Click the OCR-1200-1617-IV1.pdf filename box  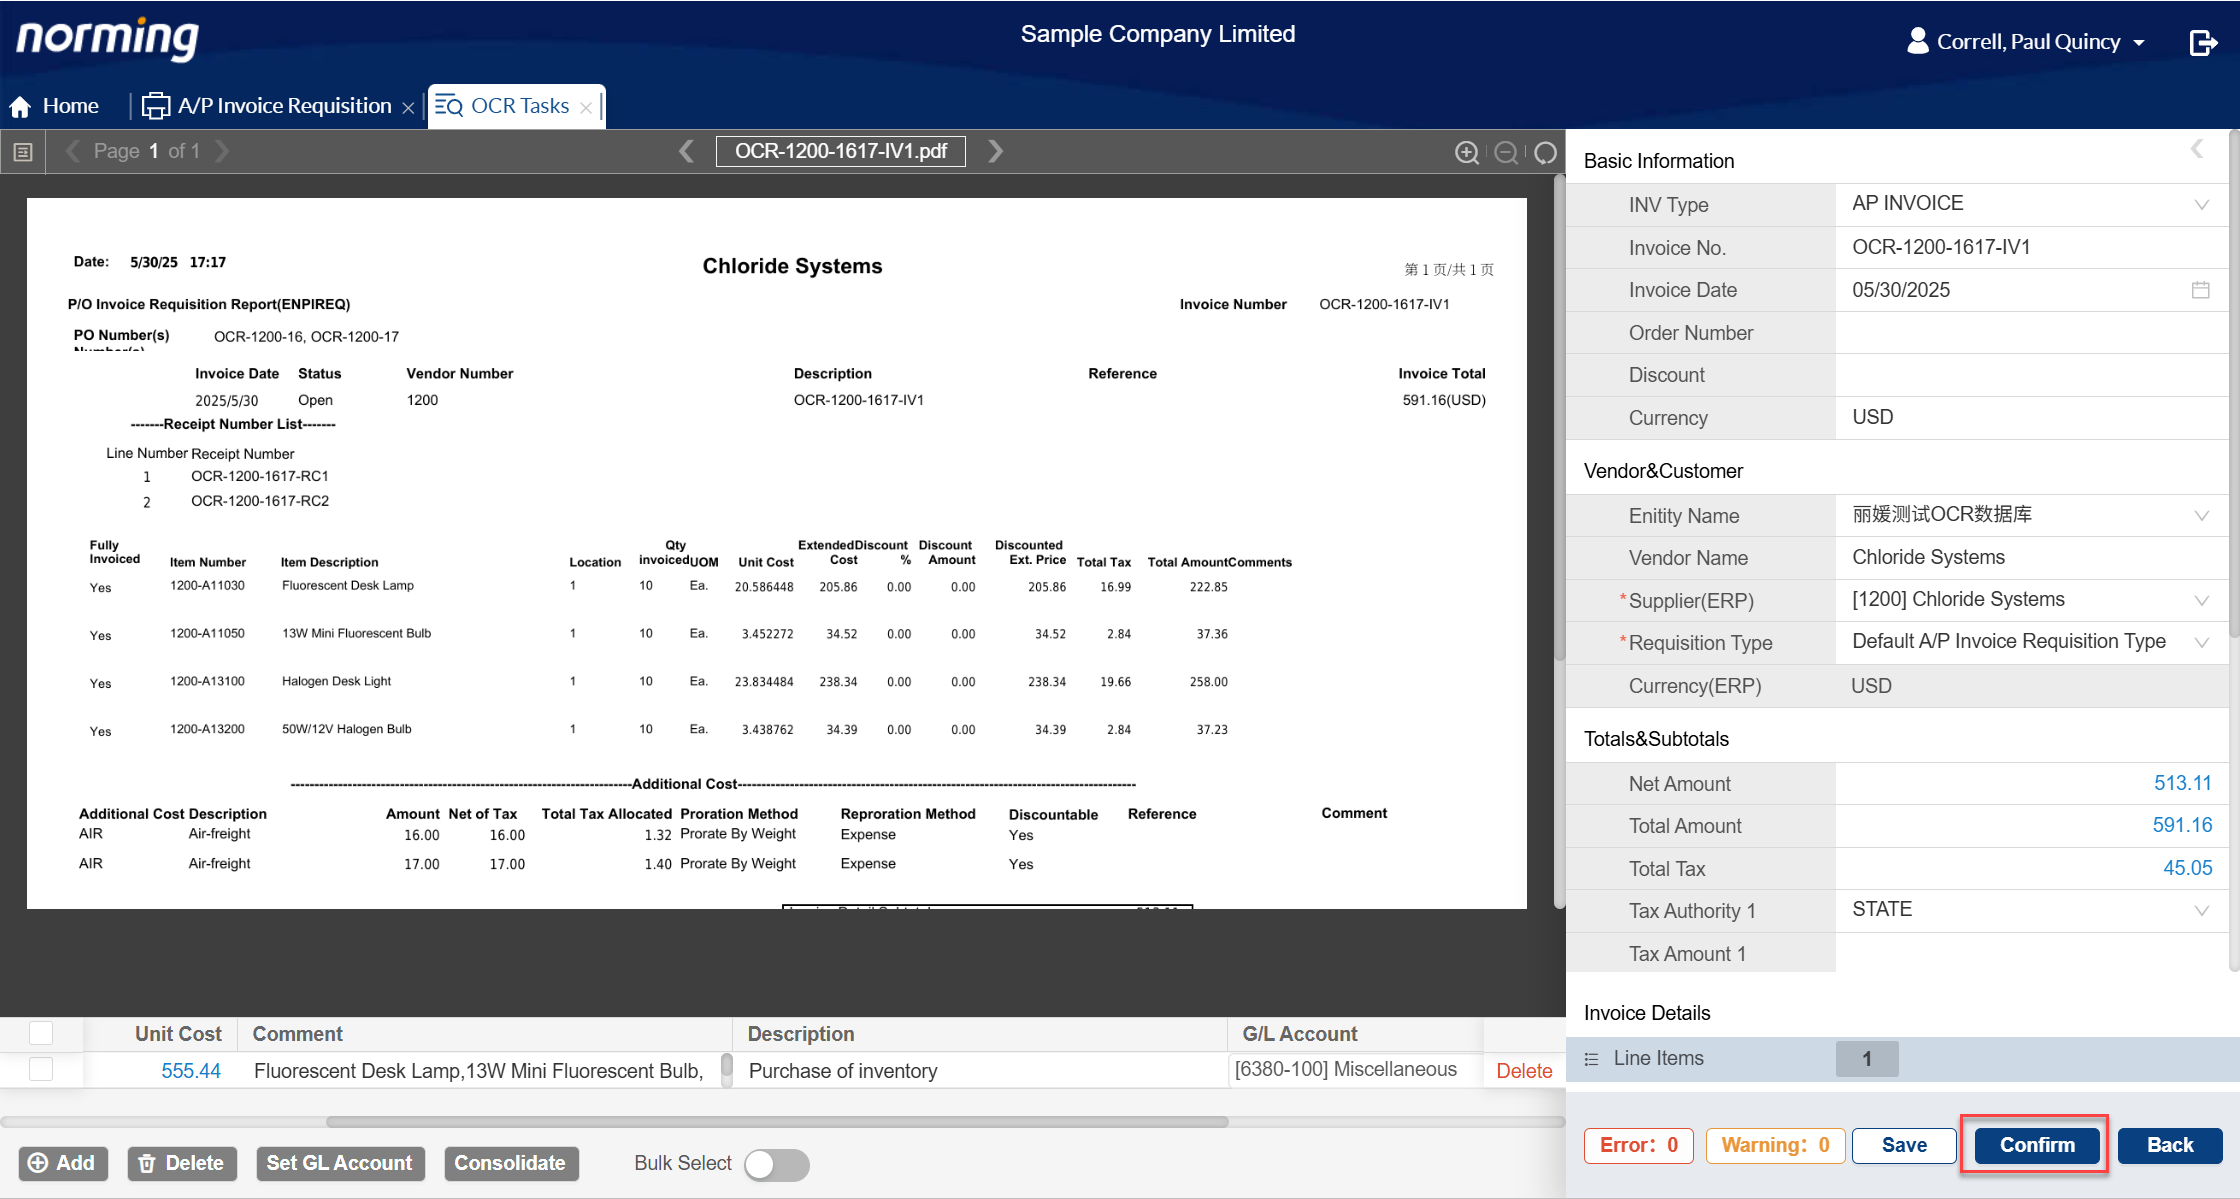[x=841, y=151]
